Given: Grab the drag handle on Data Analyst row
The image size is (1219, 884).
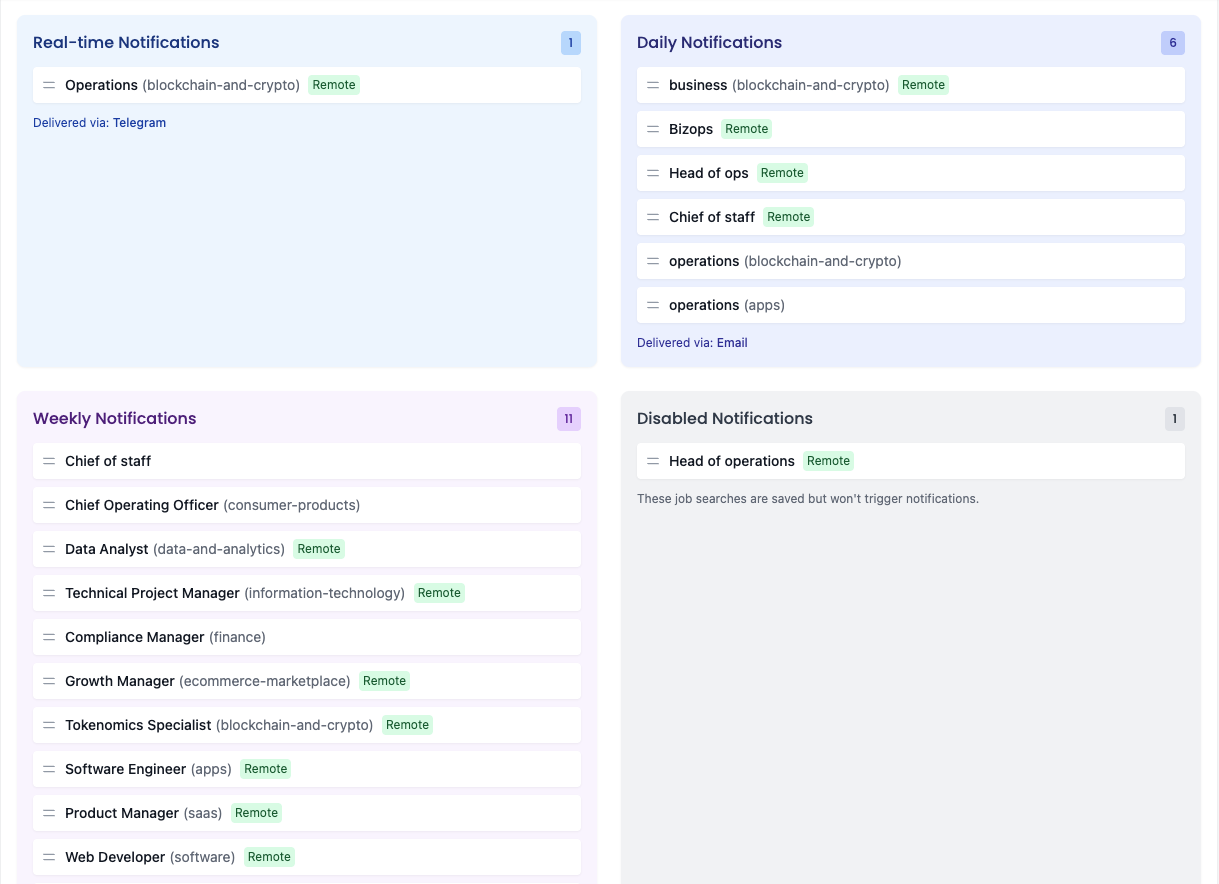Looking at the screenshot, I should coord(49,548).
